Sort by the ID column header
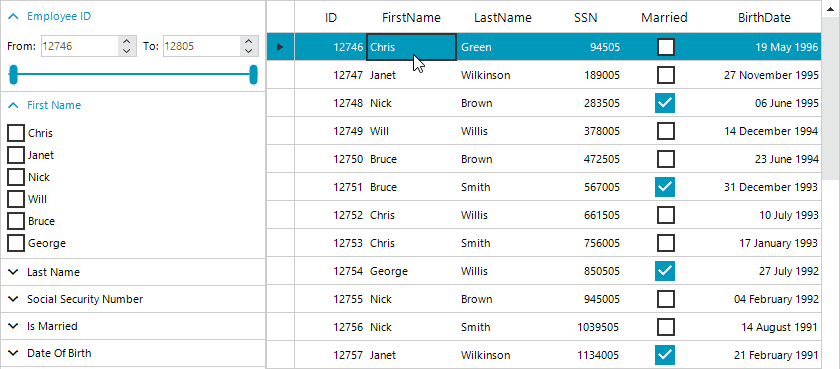The image size is (840, 369). [331, 18]
